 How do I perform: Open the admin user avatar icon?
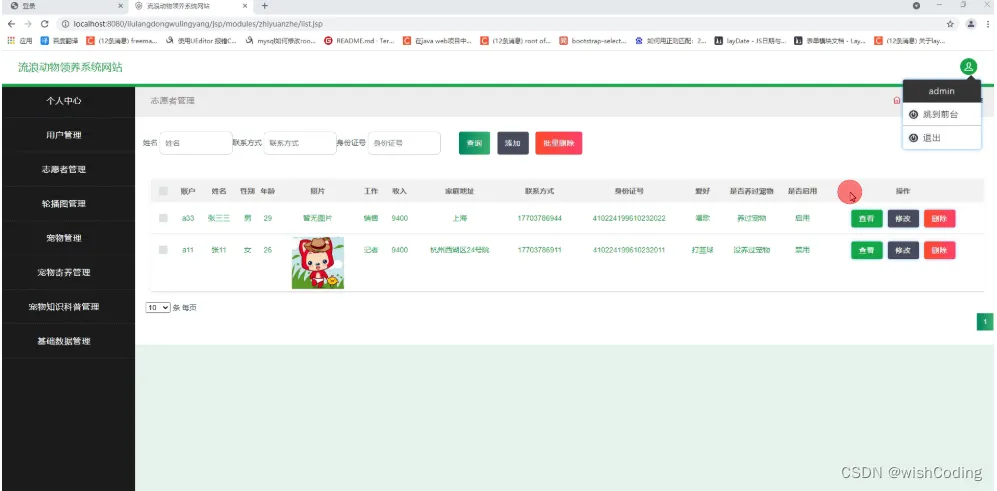tap(968, 66)
